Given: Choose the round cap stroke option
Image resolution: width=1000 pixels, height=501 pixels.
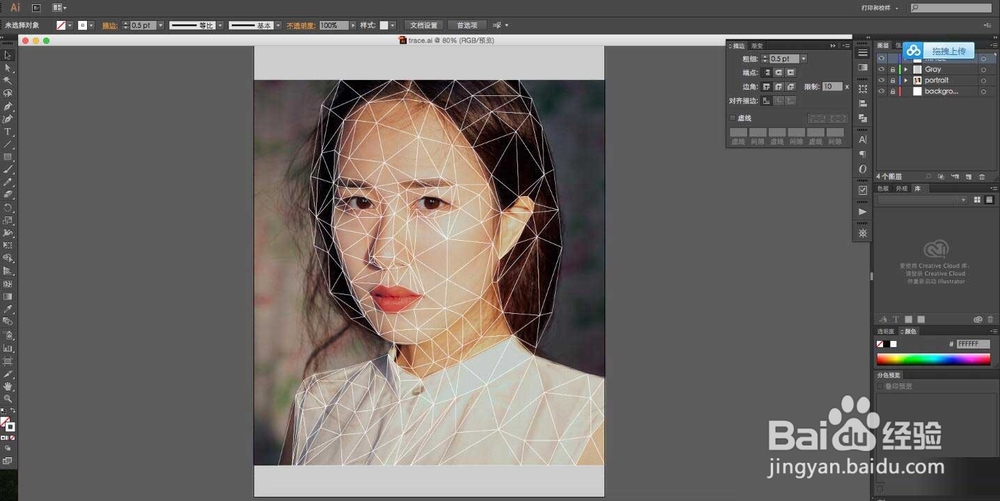Looking at the screenshot, I should (x=779, y=73).
